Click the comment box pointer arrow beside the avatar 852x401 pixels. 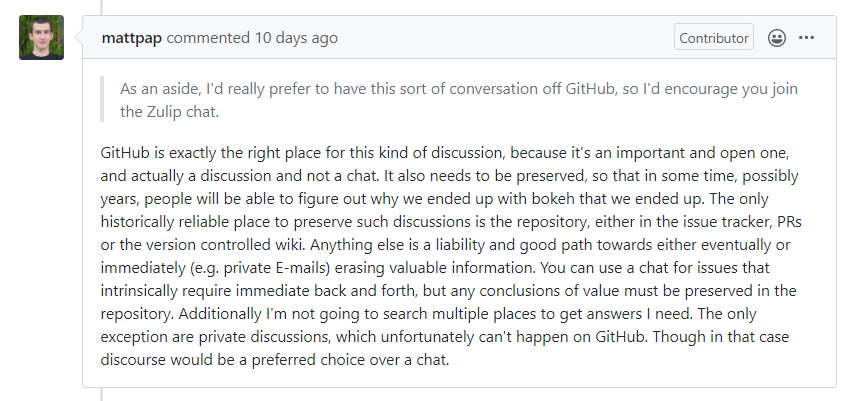(78, 37)
